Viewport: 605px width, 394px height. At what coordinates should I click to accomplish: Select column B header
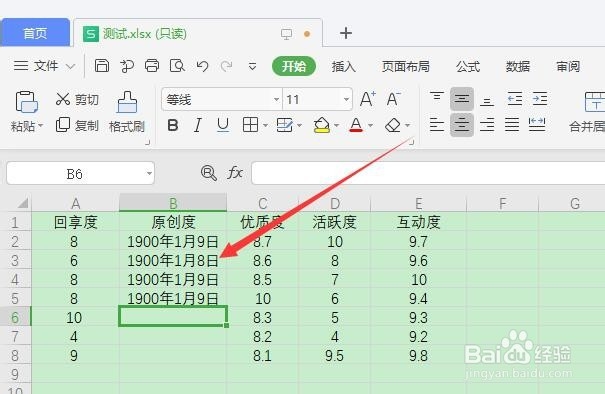[173, 203]
